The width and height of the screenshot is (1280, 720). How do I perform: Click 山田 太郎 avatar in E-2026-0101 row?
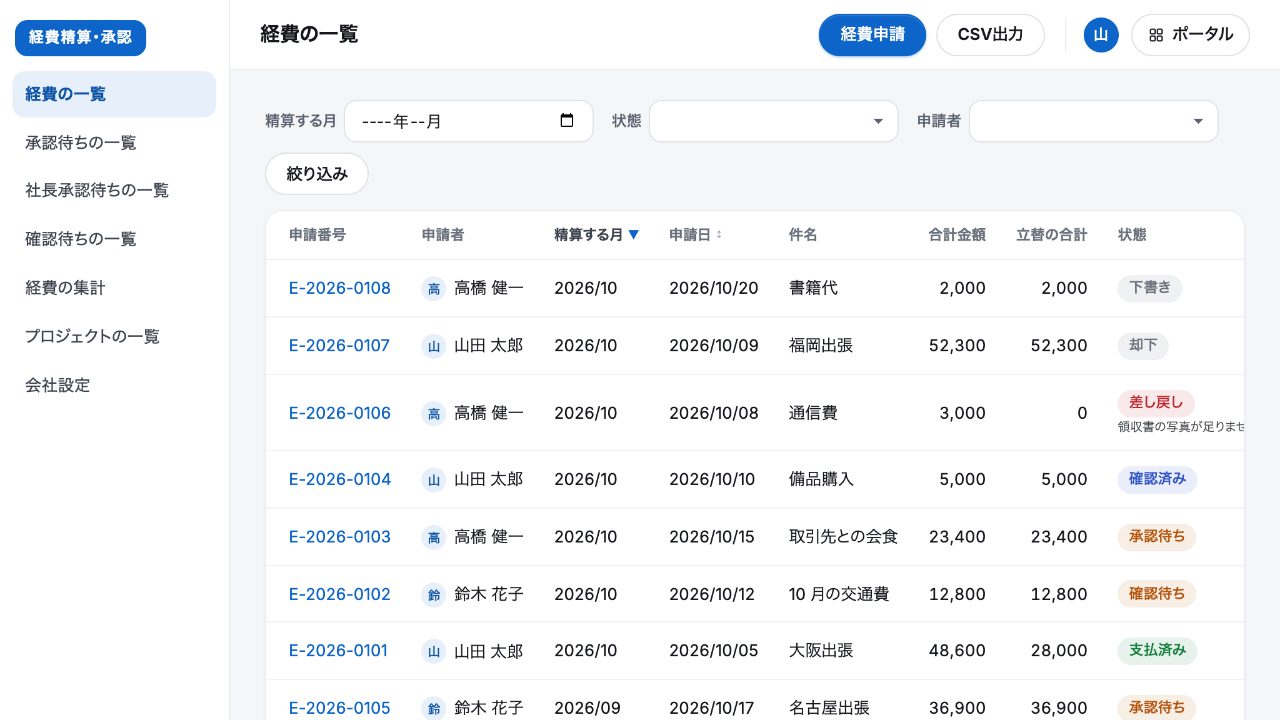[434, 652]
